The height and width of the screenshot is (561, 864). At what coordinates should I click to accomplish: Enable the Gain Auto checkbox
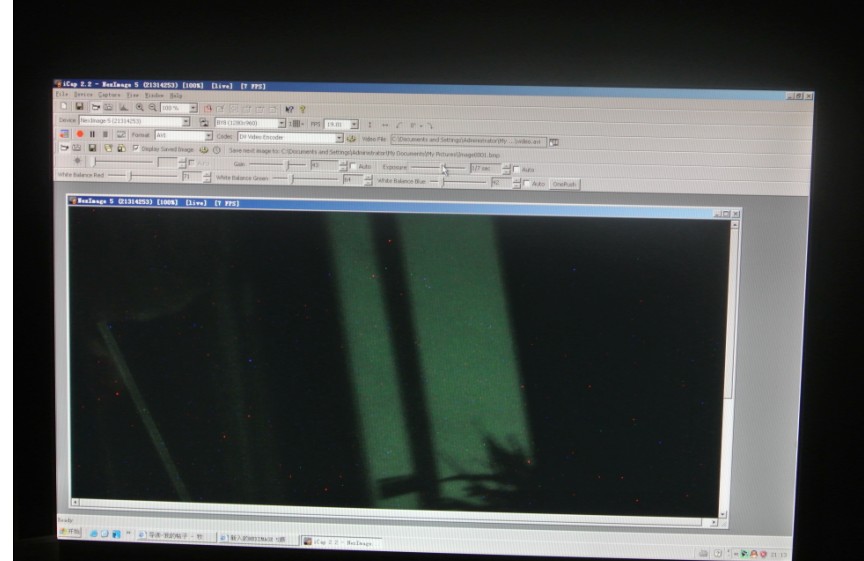pyautogui.click(x=352, y=165)
